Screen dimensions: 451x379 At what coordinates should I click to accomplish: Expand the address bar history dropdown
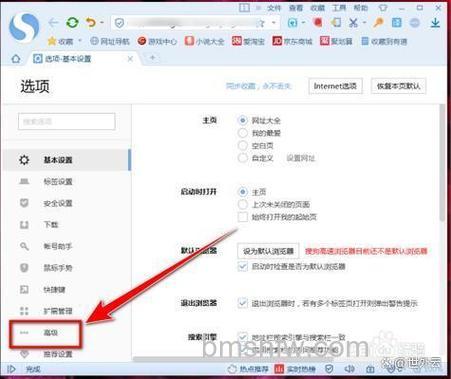click(x=274, y=23)
